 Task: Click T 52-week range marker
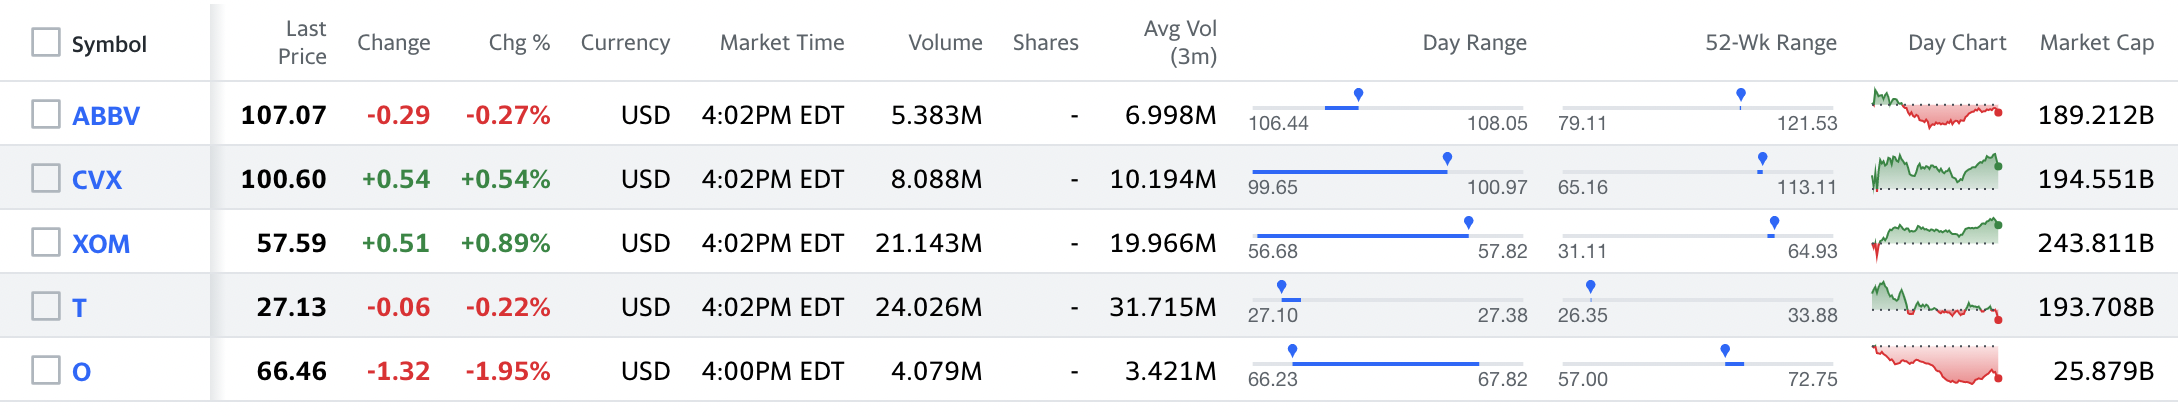click(x=1590, y=288)
